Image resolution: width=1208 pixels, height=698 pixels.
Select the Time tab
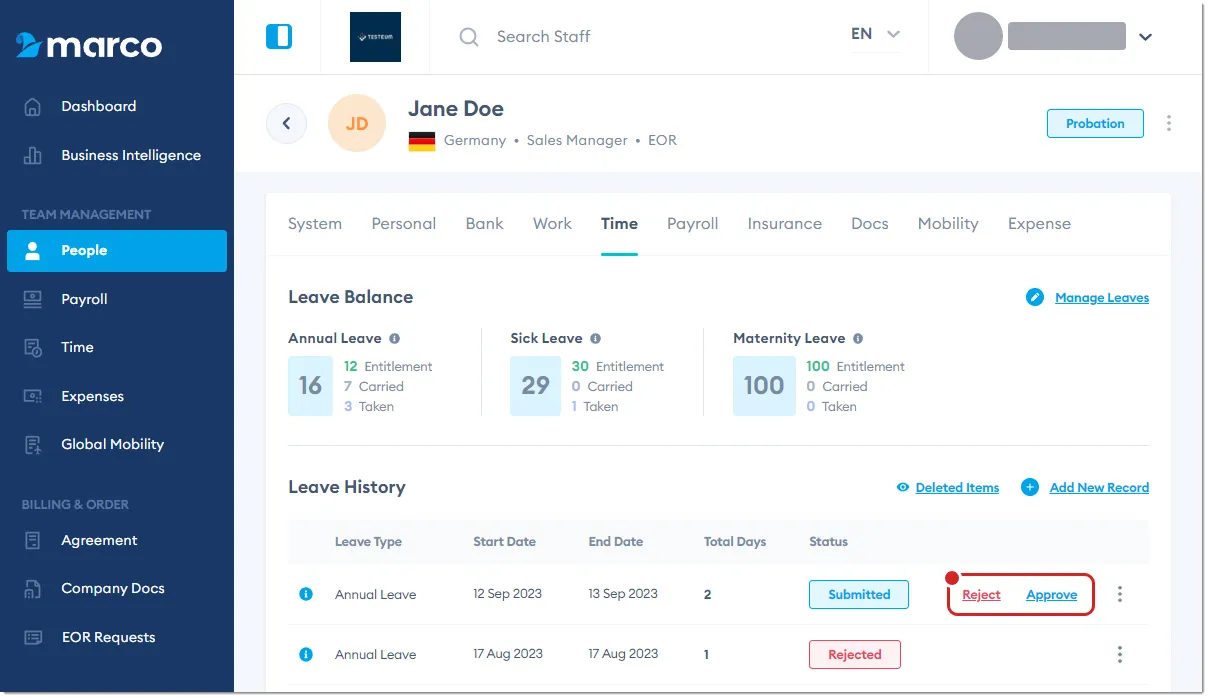coord(619,224)
